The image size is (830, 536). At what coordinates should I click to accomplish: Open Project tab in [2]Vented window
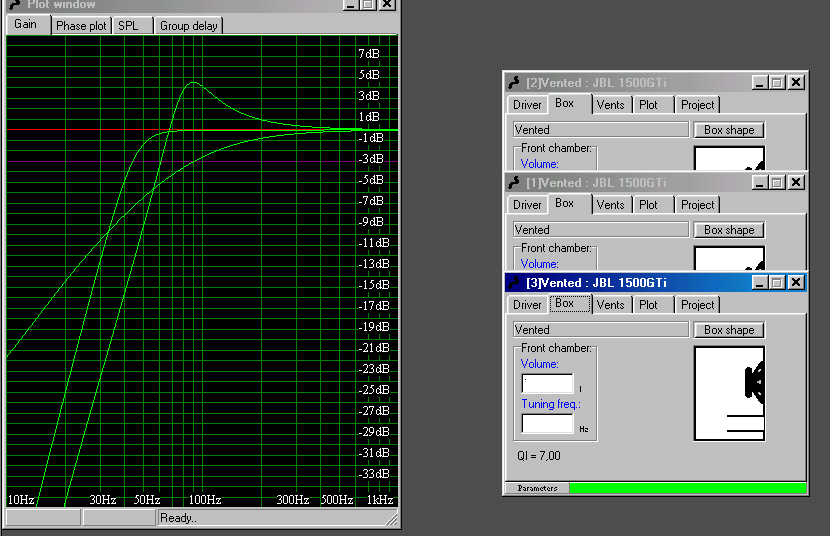point(697,105)
